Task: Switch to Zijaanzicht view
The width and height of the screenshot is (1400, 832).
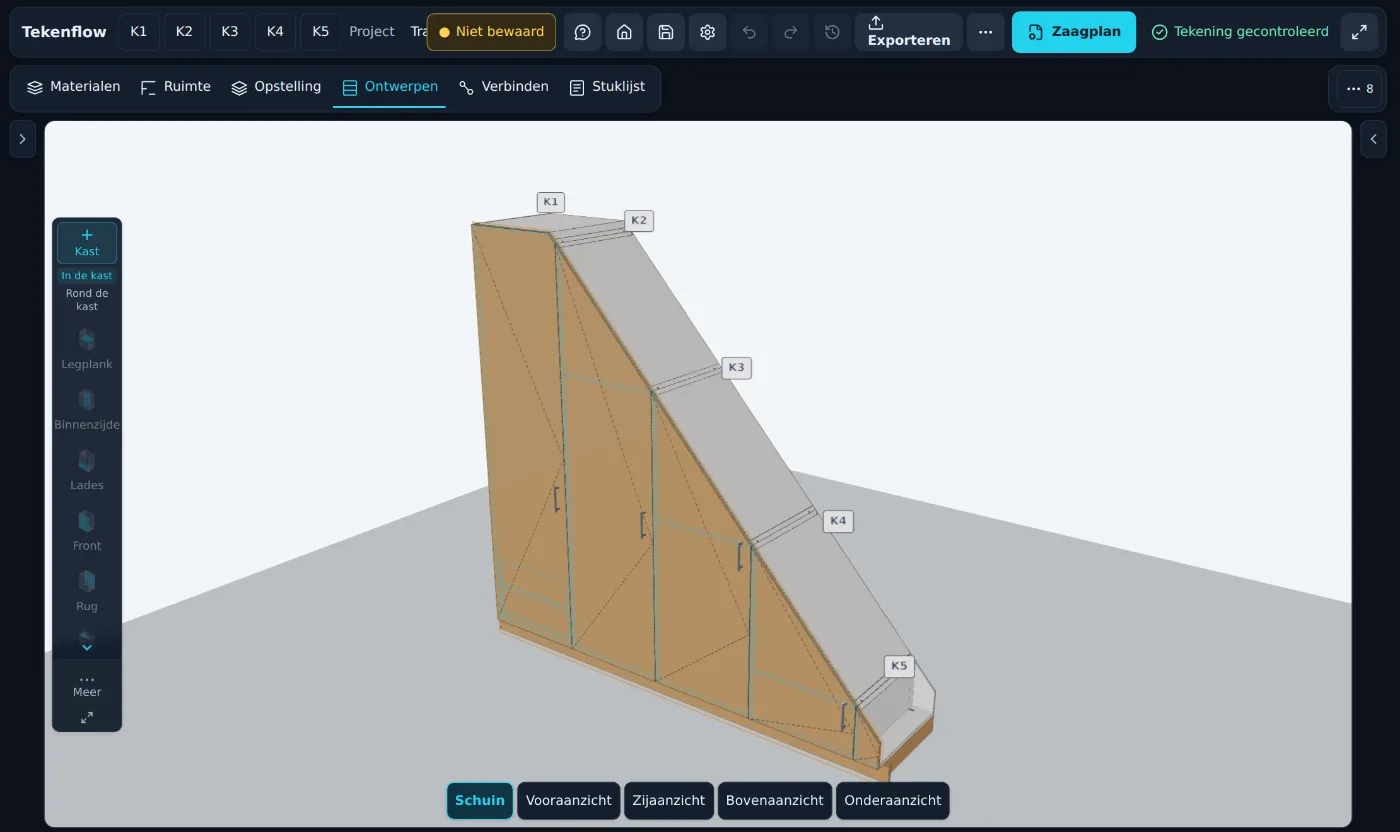Action: (669, 800)
